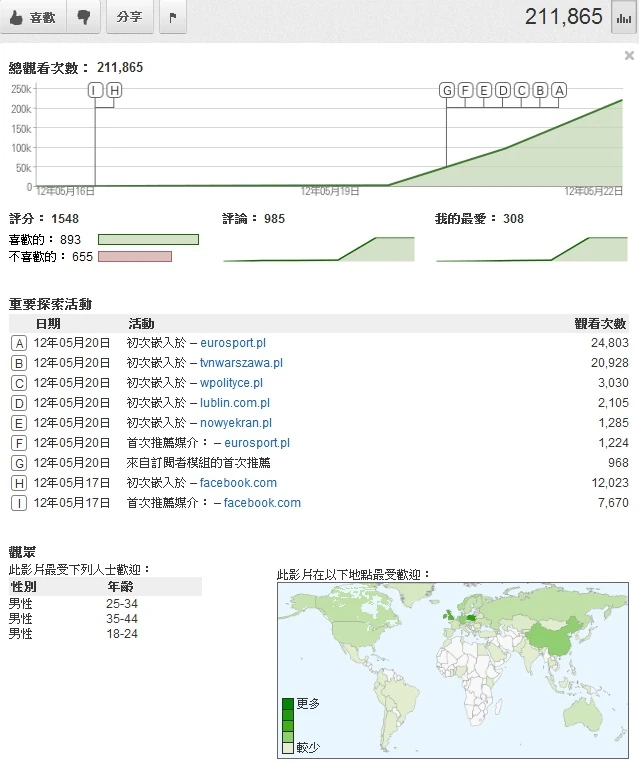The width and height of the screenshot is (639, 767).
Task: Open tvnwarszawa.pl link
Action: pos(241,363)
